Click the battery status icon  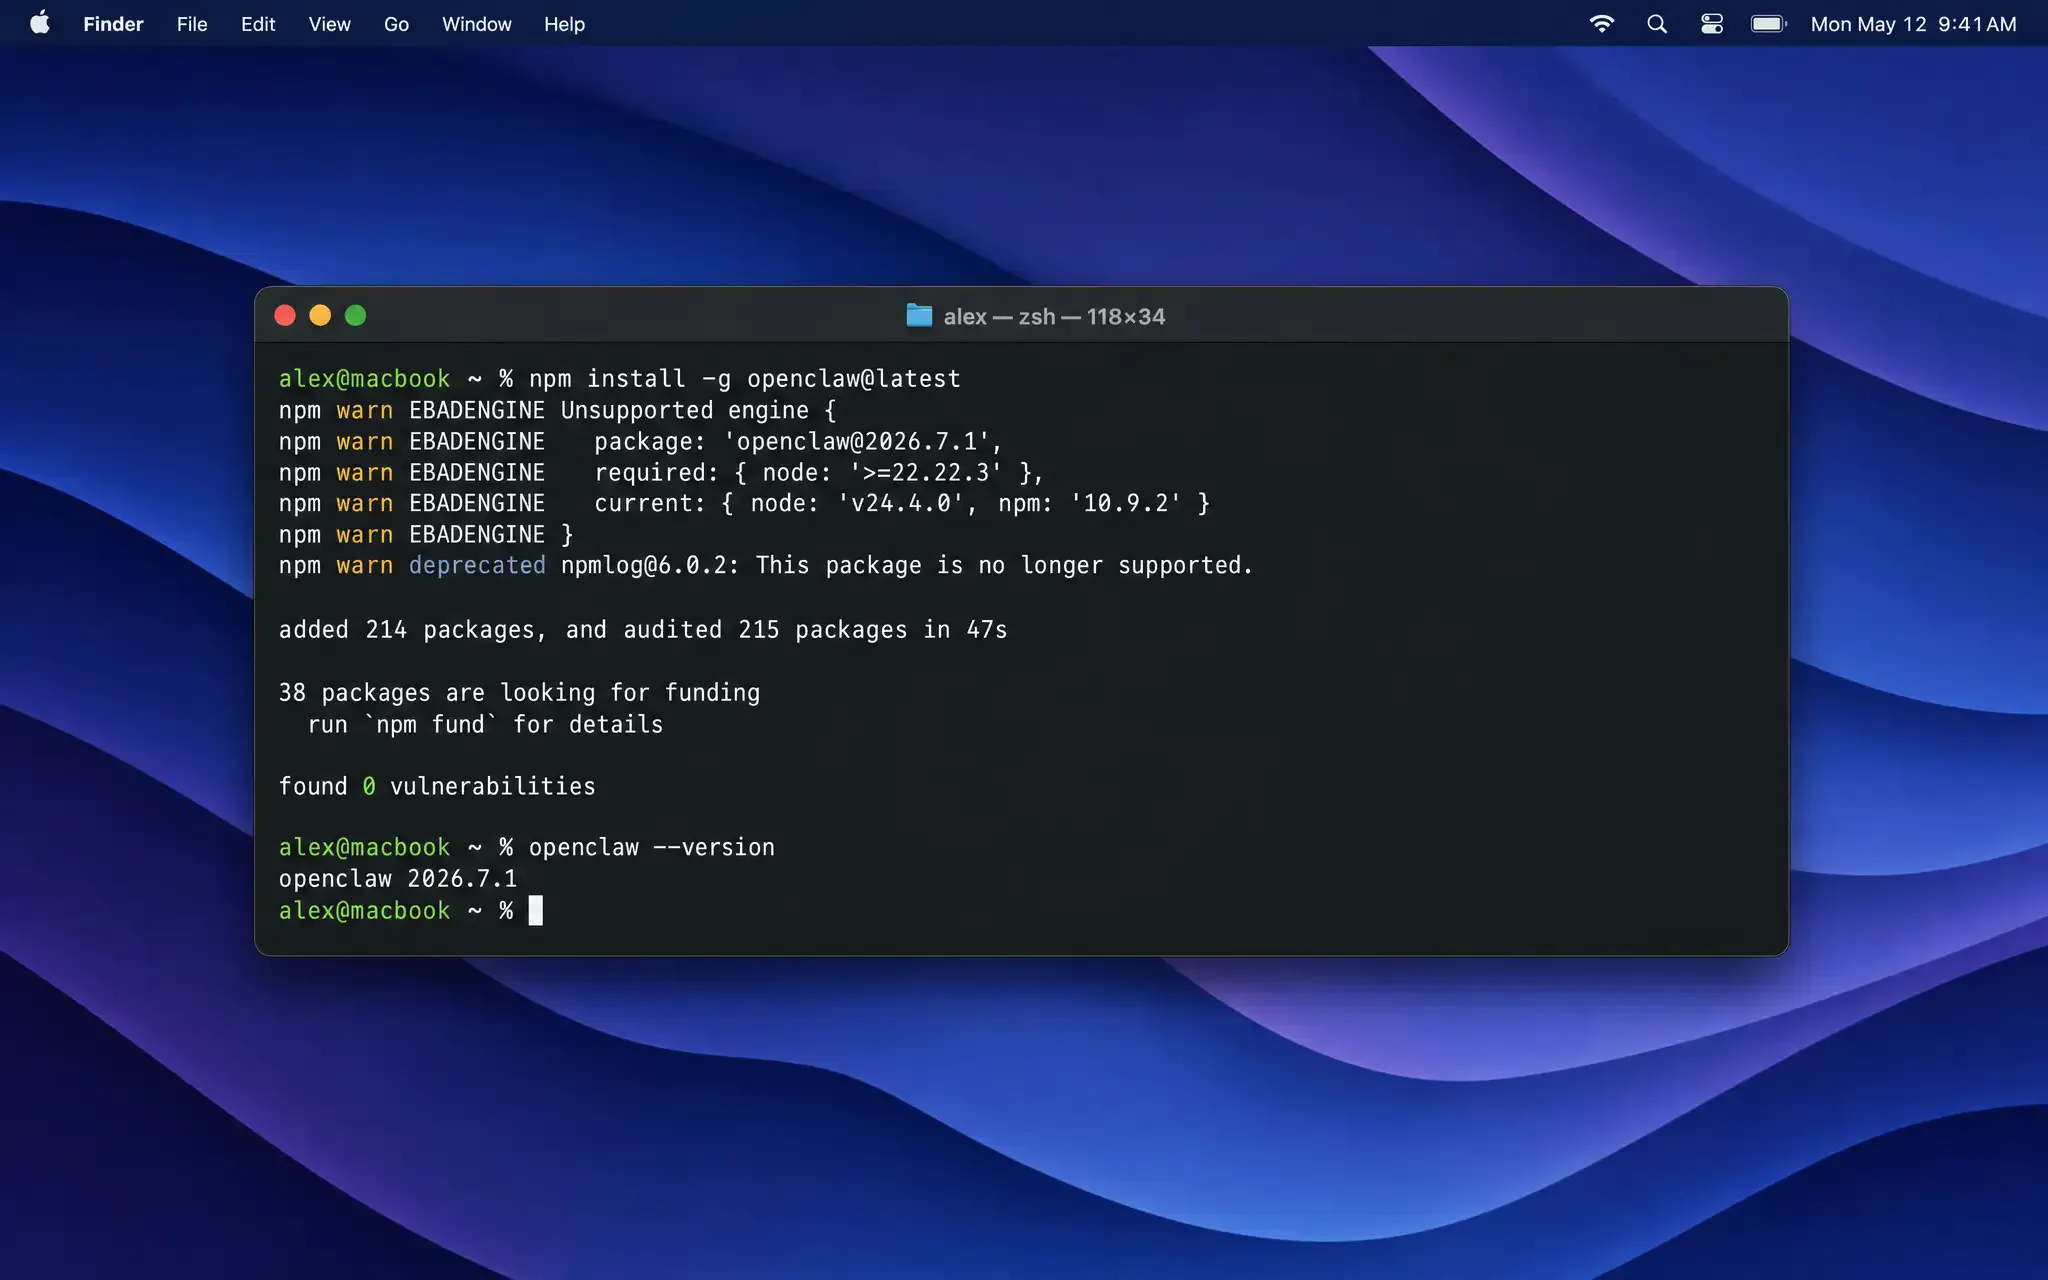1769,24
